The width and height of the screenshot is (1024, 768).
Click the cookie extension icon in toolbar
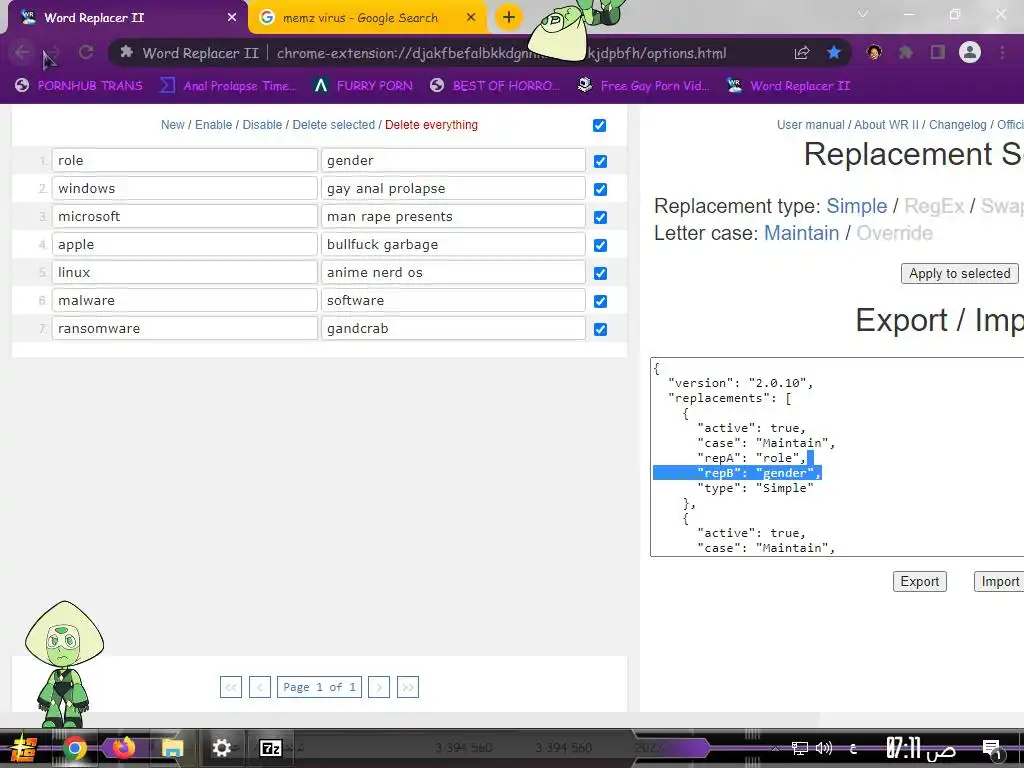(x=874, y=52)
